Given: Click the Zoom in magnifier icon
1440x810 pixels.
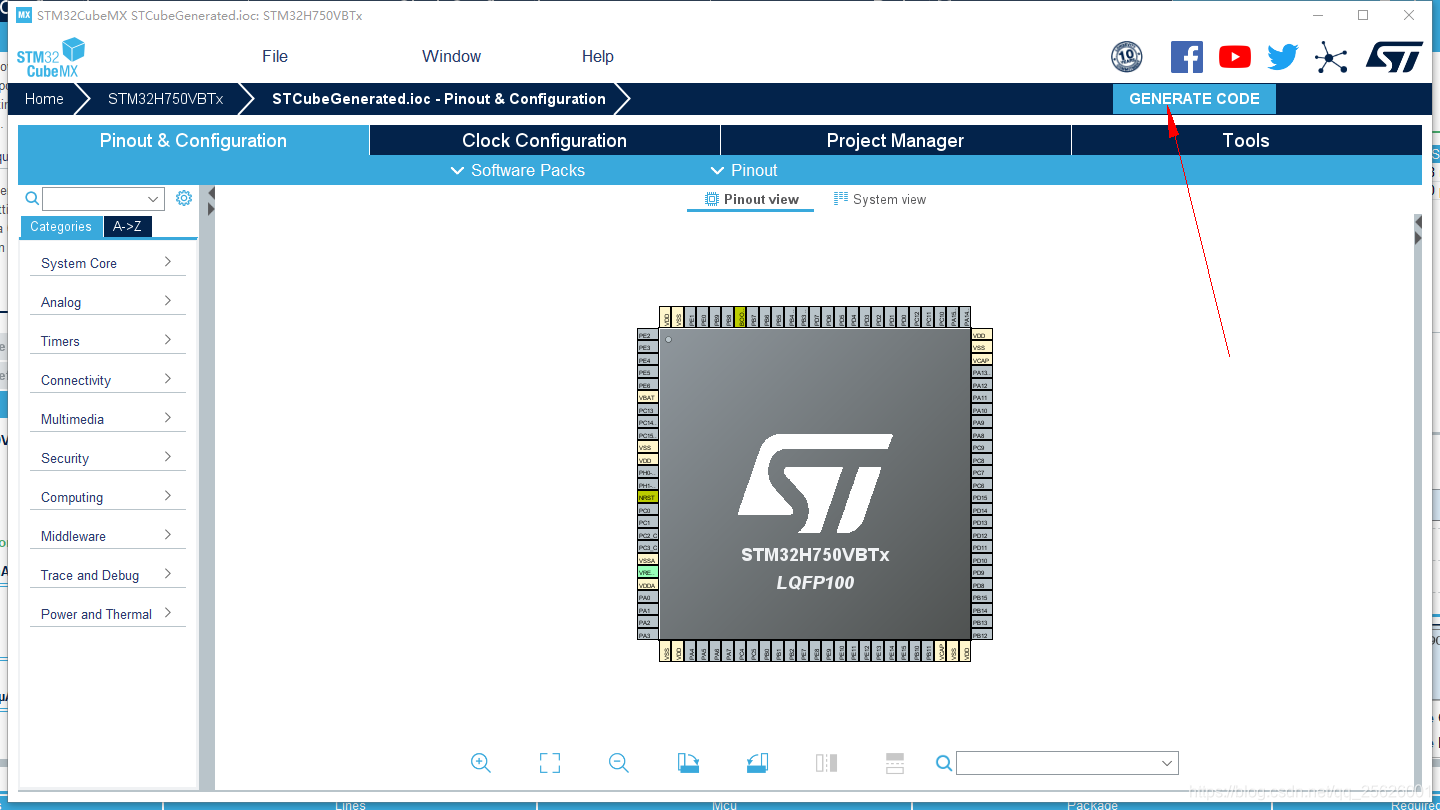Looking at the screenshot, I should tap(481, 763).
